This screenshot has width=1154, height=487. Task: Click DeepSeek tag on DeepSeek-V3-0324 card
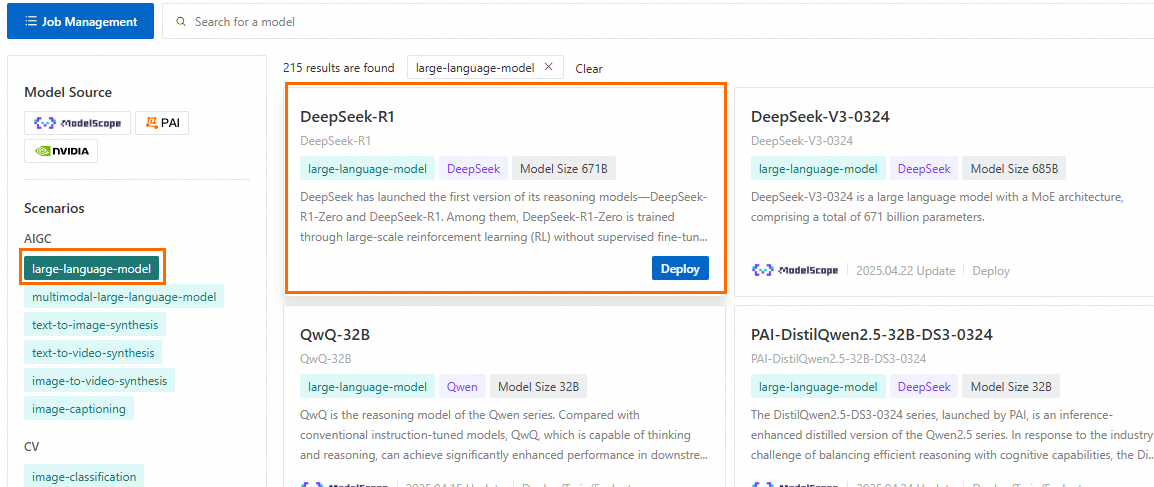pyautogui.click(x=924, y=168)
